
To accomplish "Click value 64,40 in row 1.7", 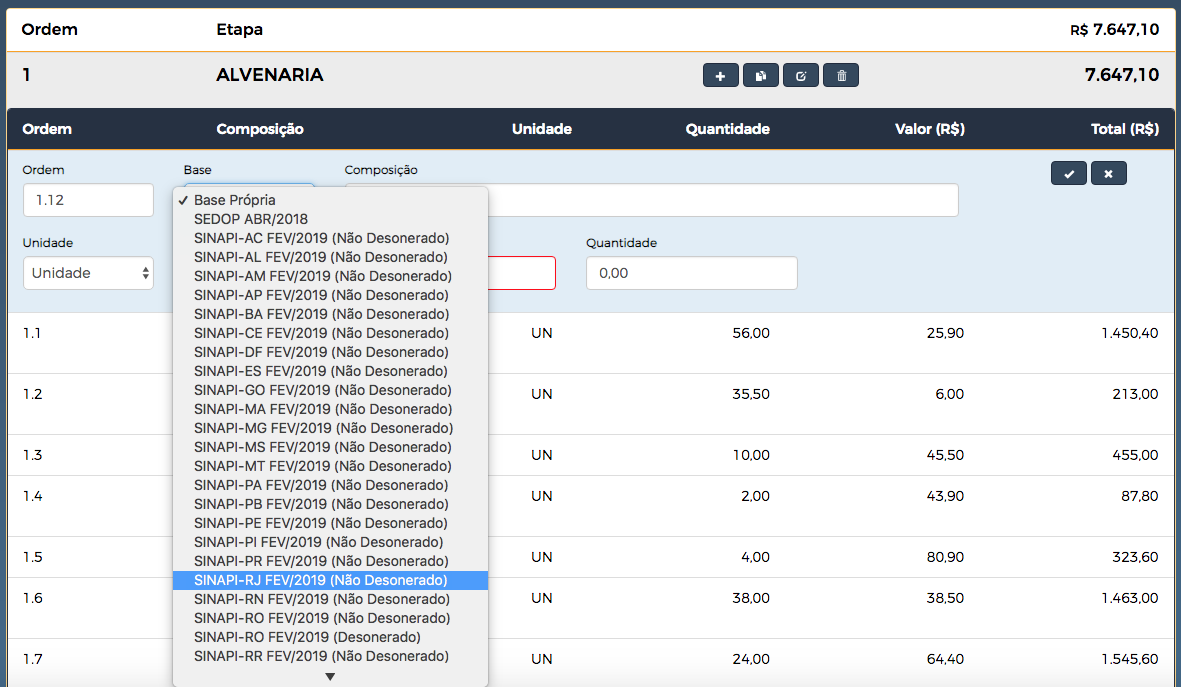I will (945, 659).
